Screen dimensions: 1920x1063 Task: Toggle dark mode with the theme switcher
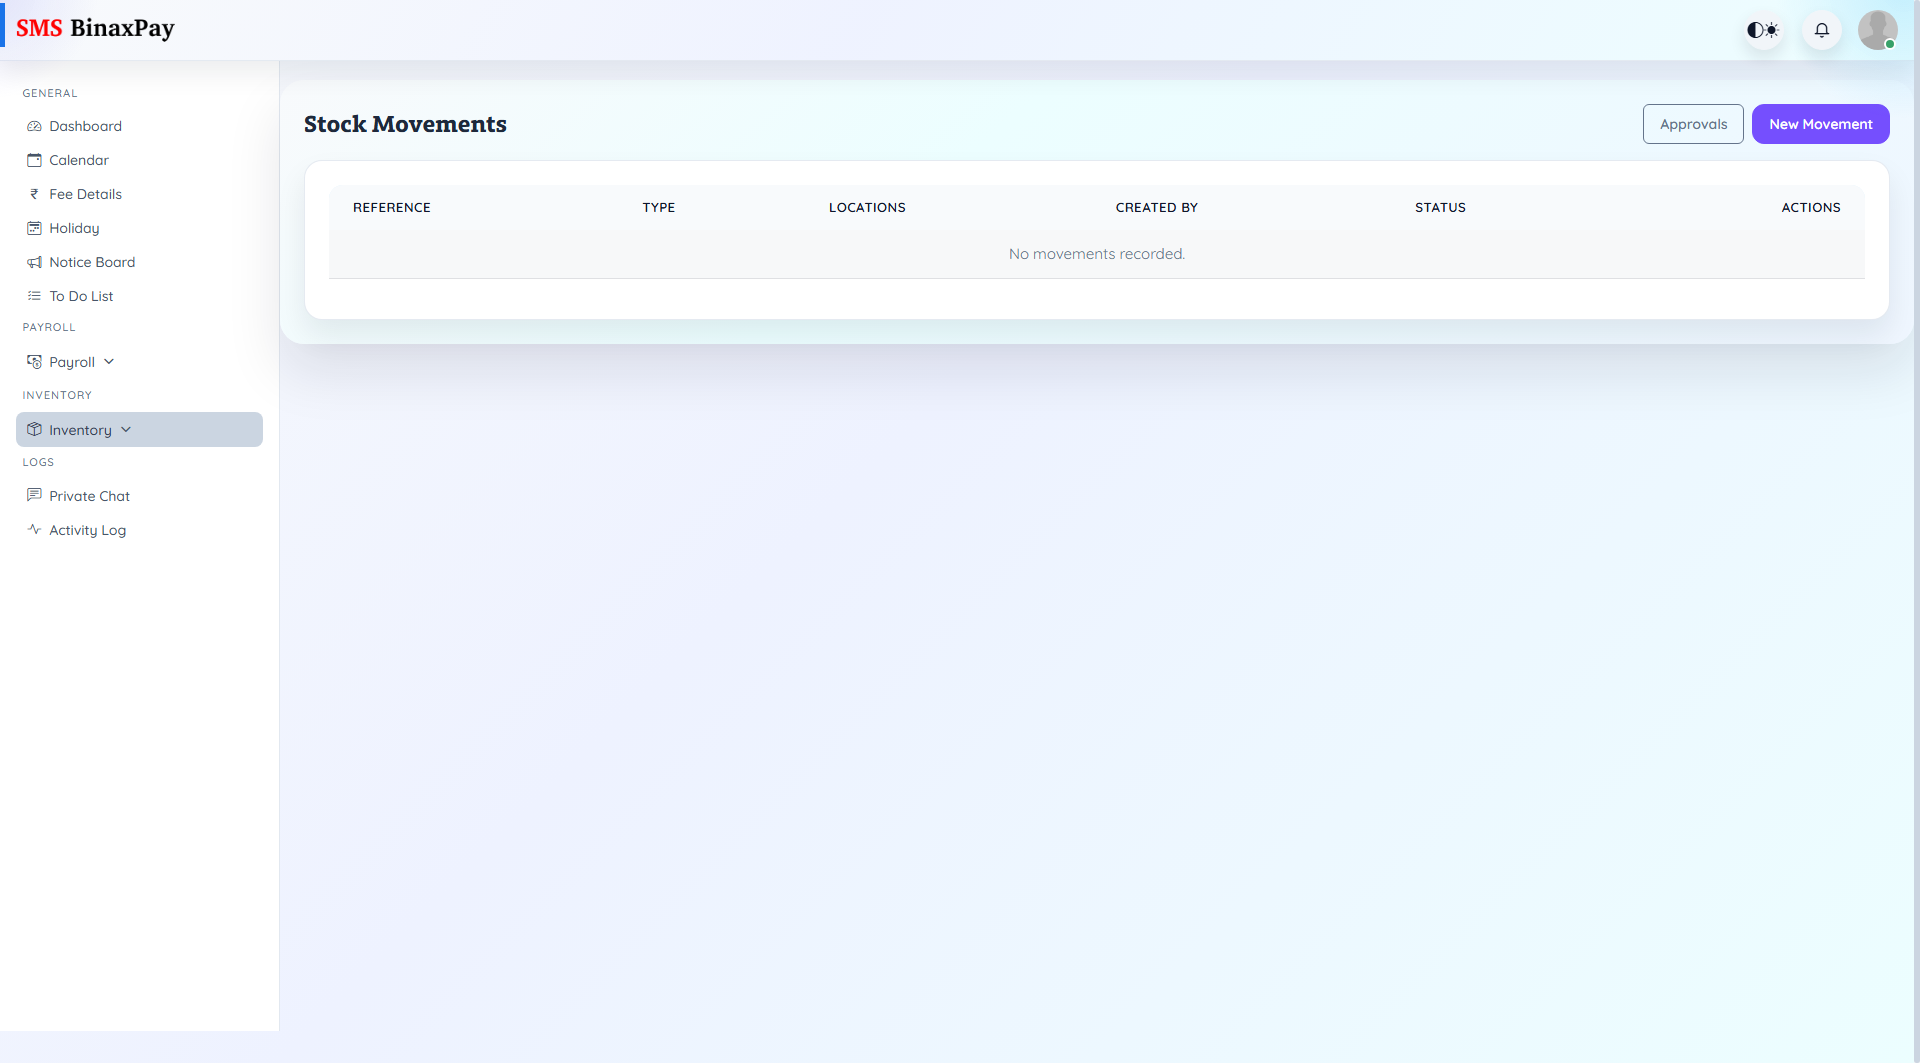[1762, 30]
